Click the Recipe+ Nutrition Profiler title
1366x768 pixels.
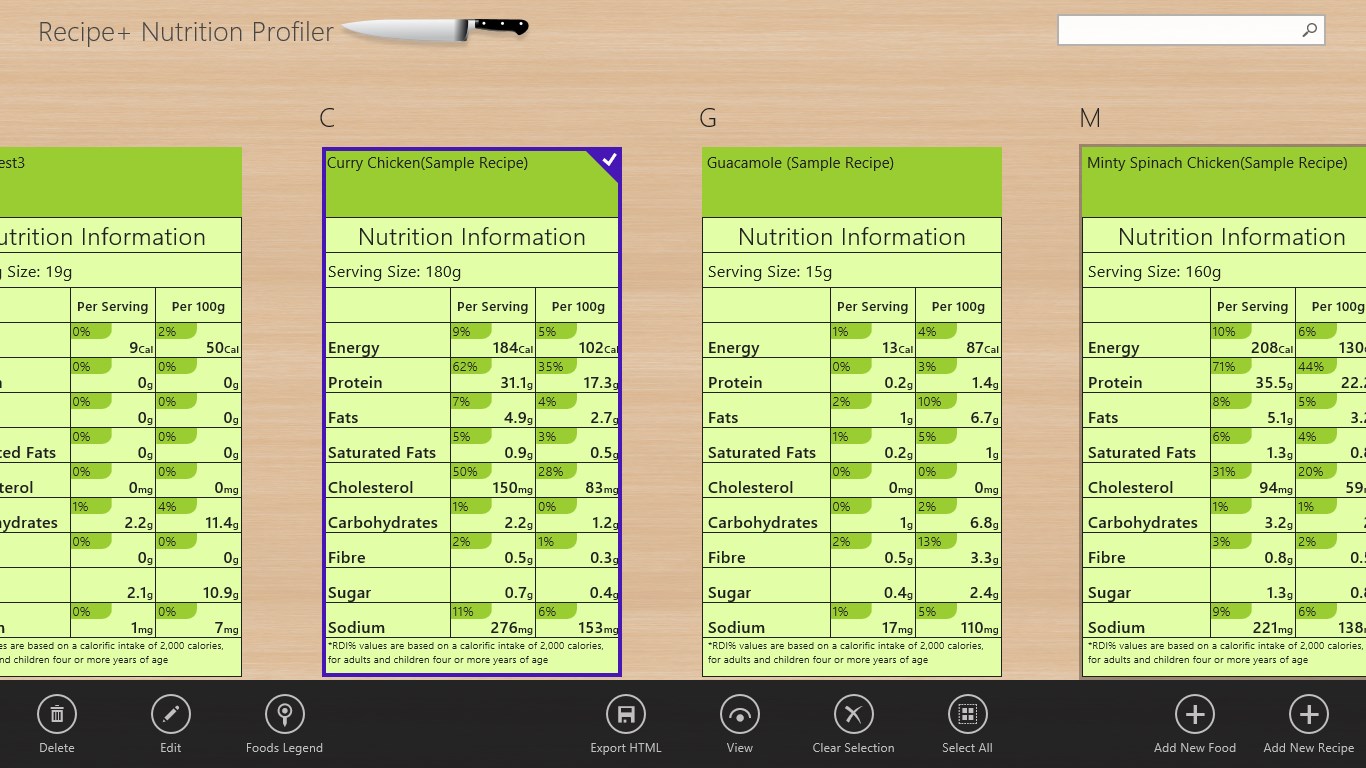pyautogui.click(x=186, y=32)
